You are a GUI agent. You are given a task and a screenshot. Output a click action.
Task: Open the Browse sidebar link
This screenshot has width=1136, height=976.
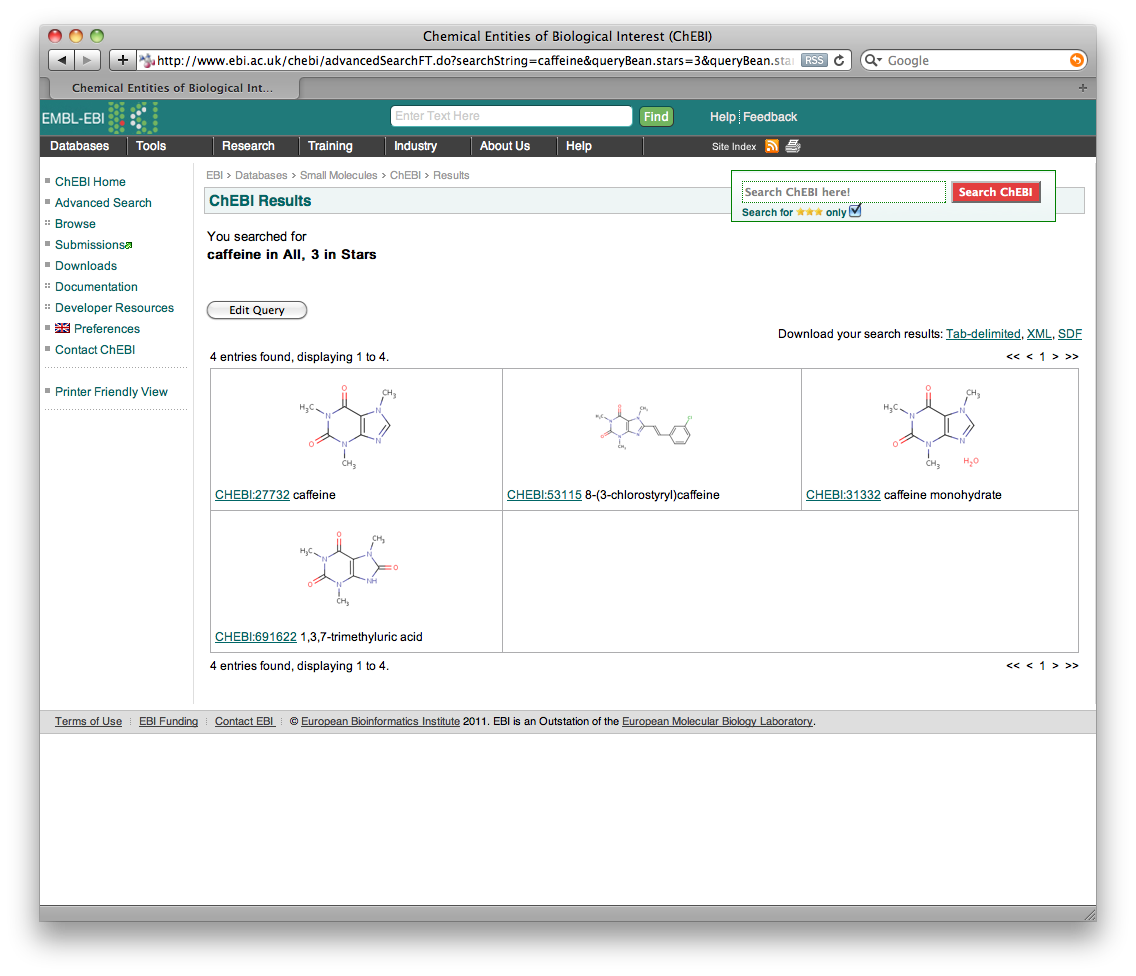click(x=75, y=224)
